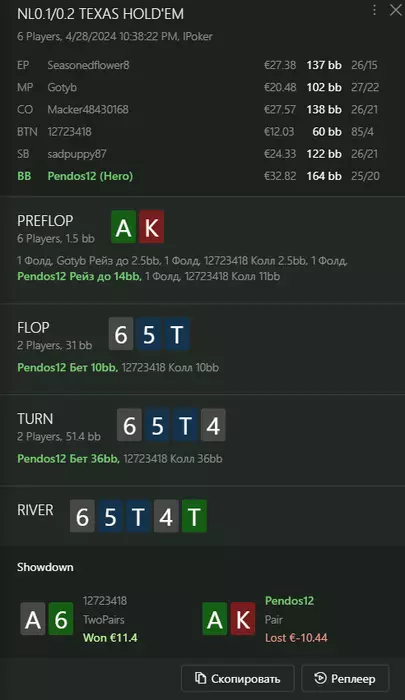The image size is (405, 700).
Task: Select the red King card in Preflop
Action: coord(151,227)
